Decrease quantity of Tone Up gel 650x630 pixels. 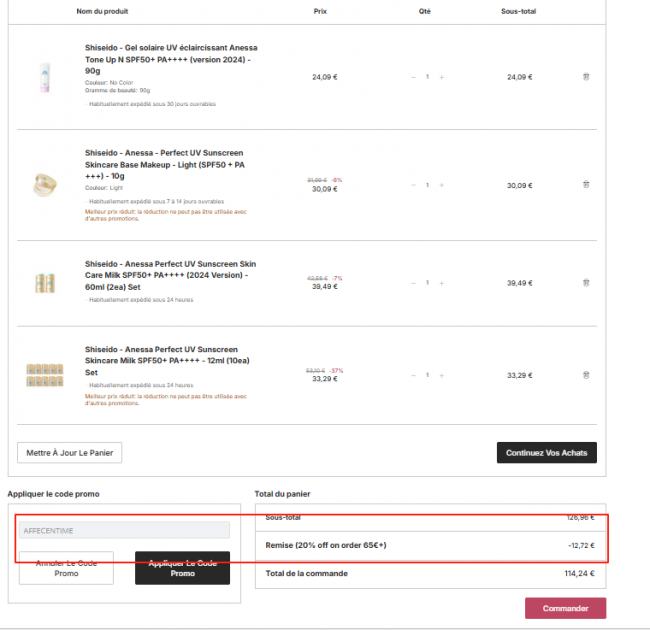413,76
